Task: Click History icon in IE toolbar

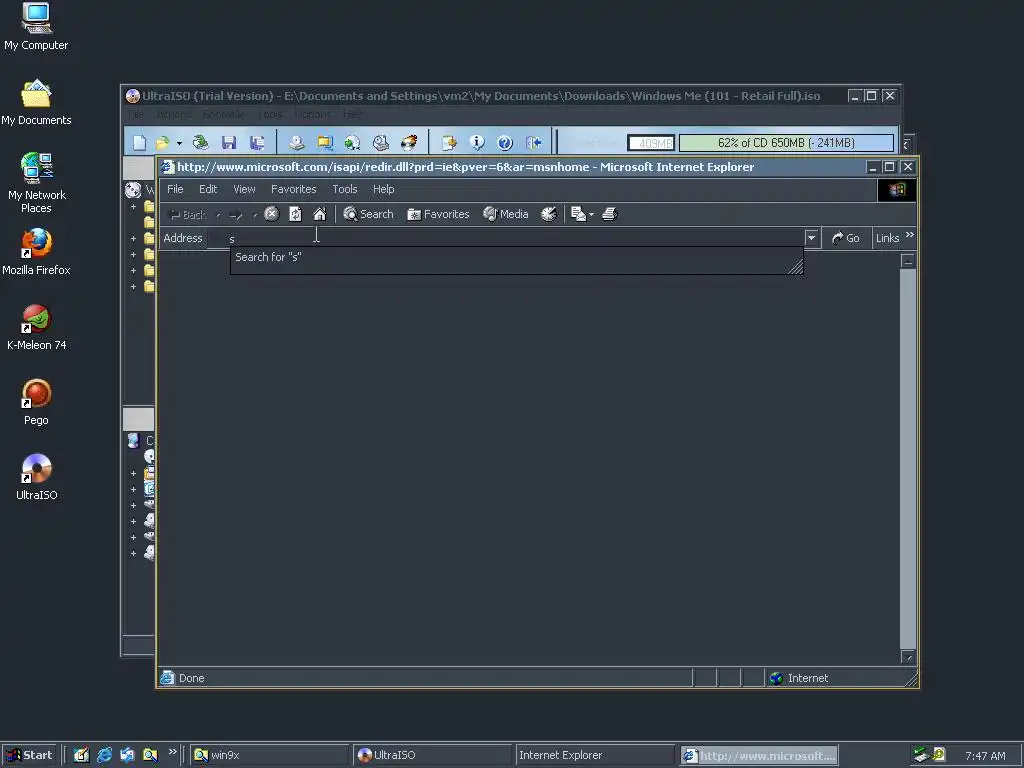Action: tap(549, 214)
